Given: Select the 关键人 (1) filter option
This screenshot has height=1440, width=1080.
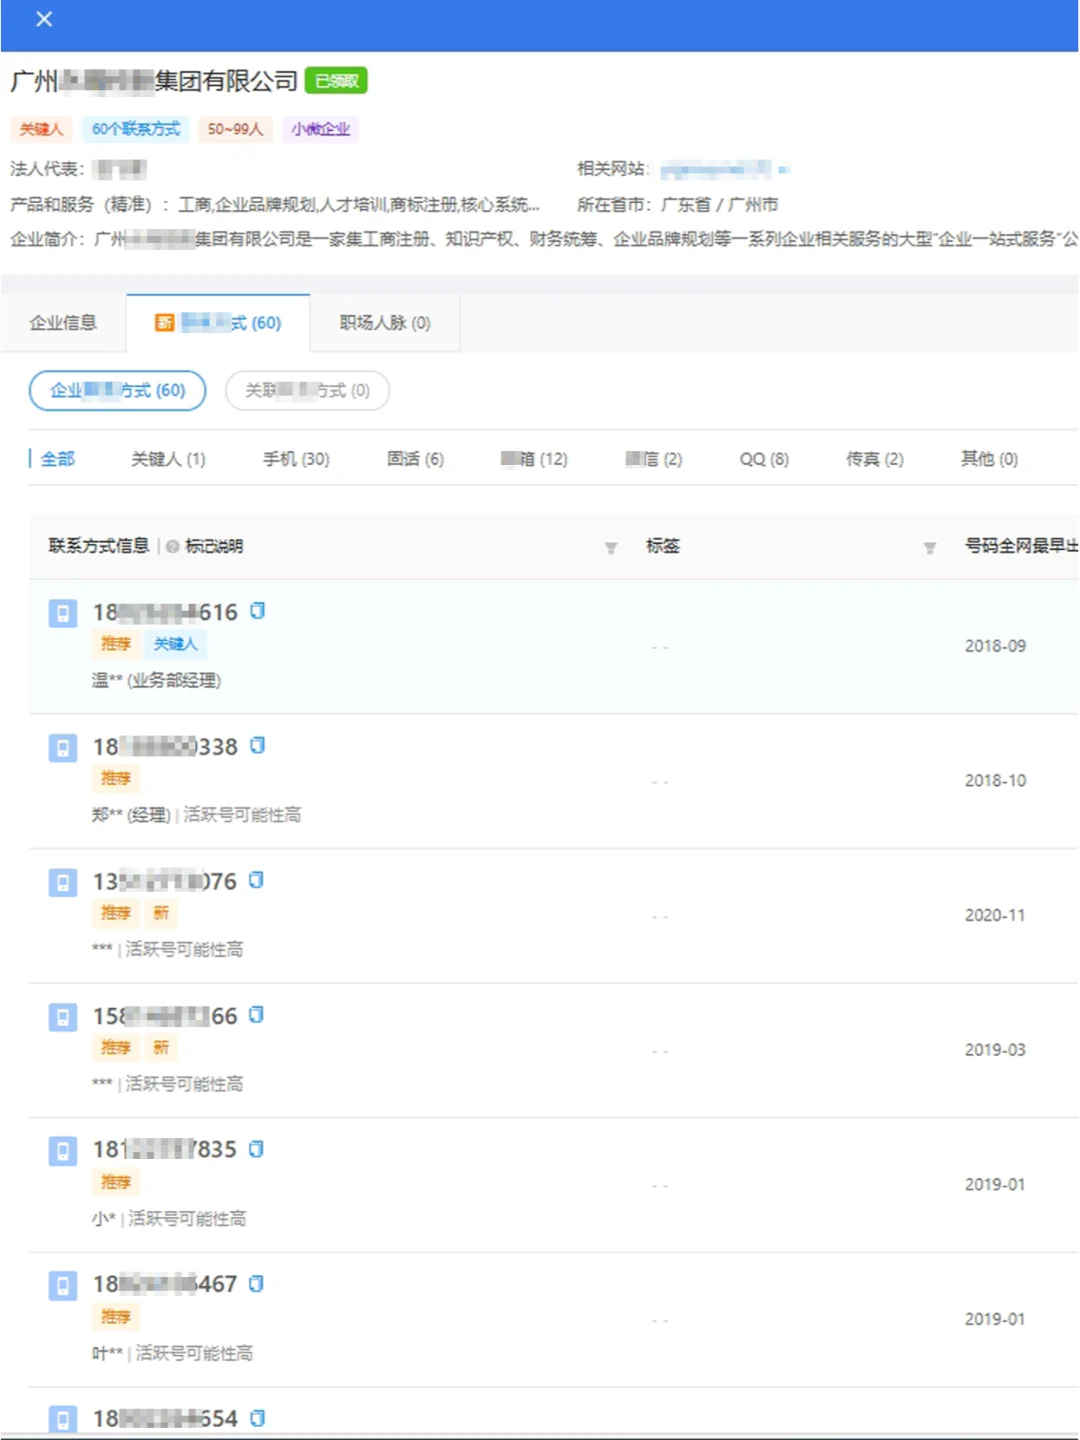Looking at the screenshot, I should click(168, 459).
